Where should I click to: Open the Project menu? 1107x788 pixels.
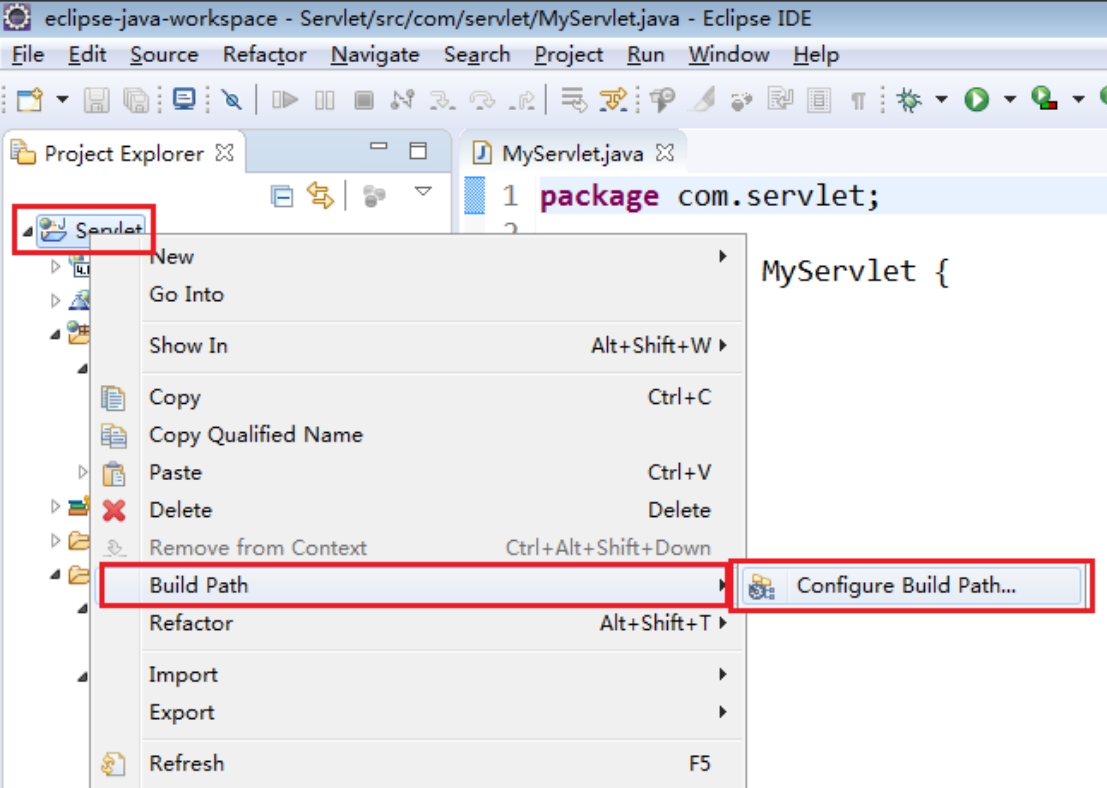point(568,54)
